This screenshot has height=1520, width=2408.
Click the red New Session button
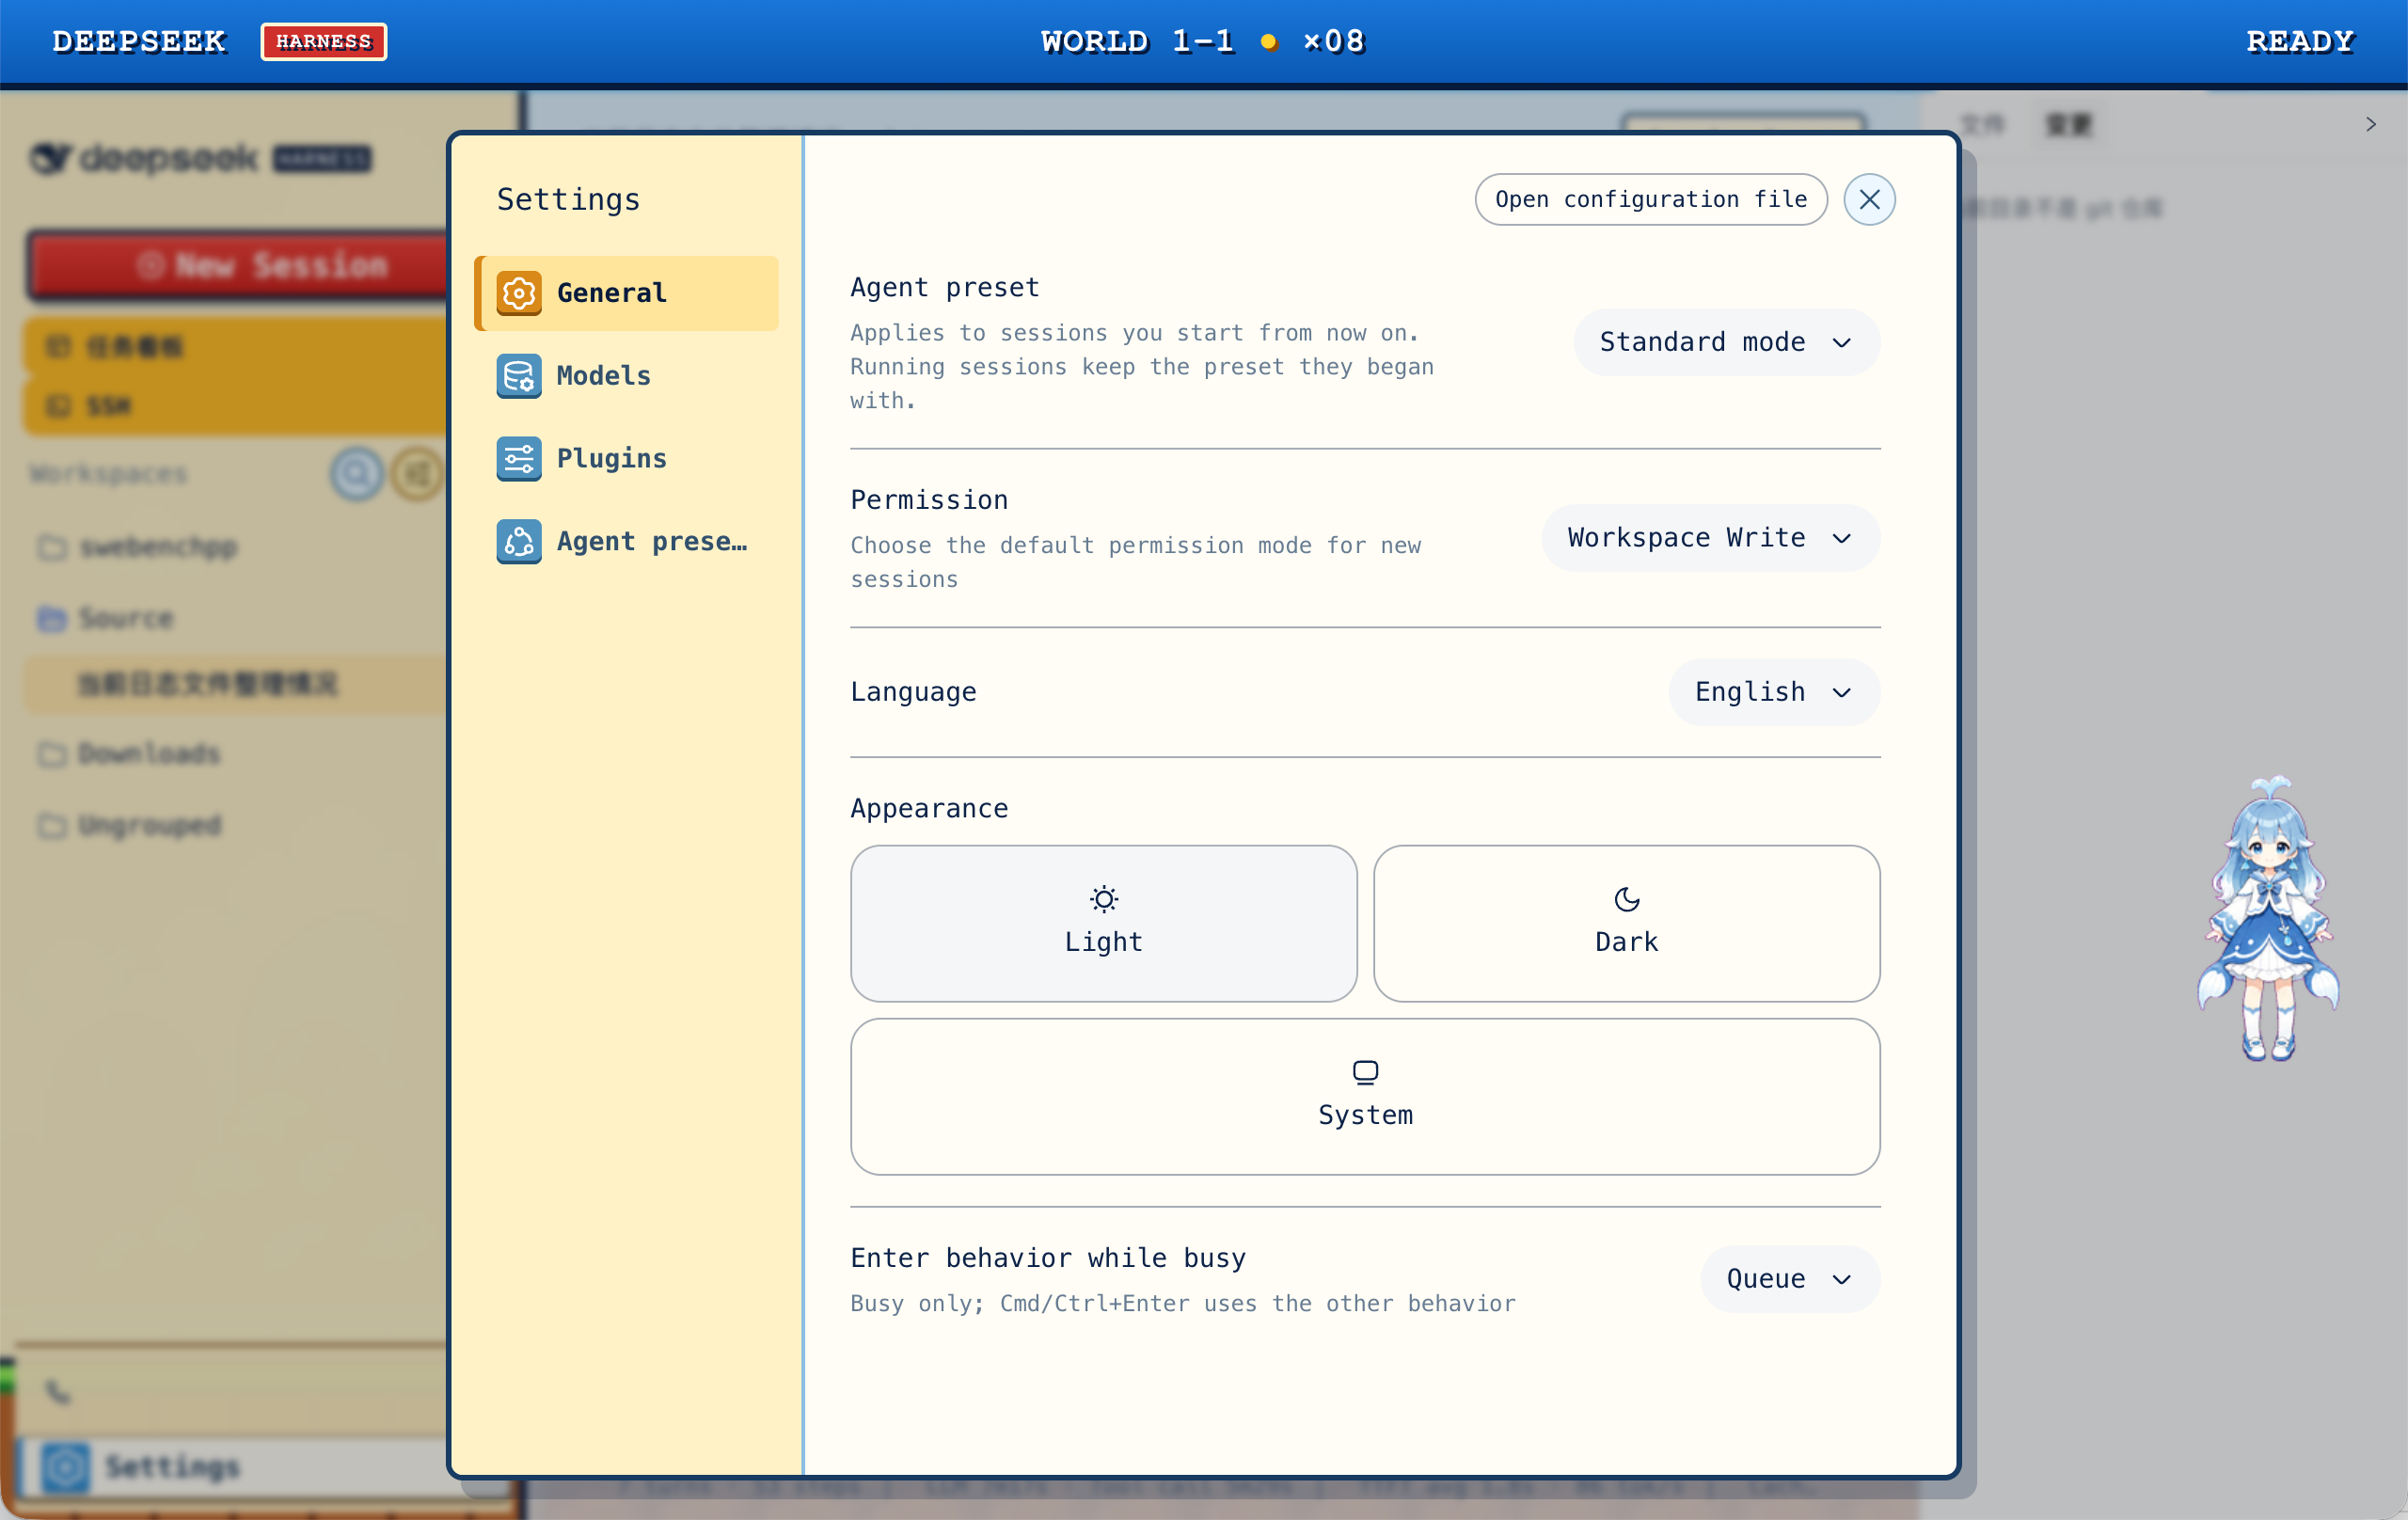click(x=238, y=265)
